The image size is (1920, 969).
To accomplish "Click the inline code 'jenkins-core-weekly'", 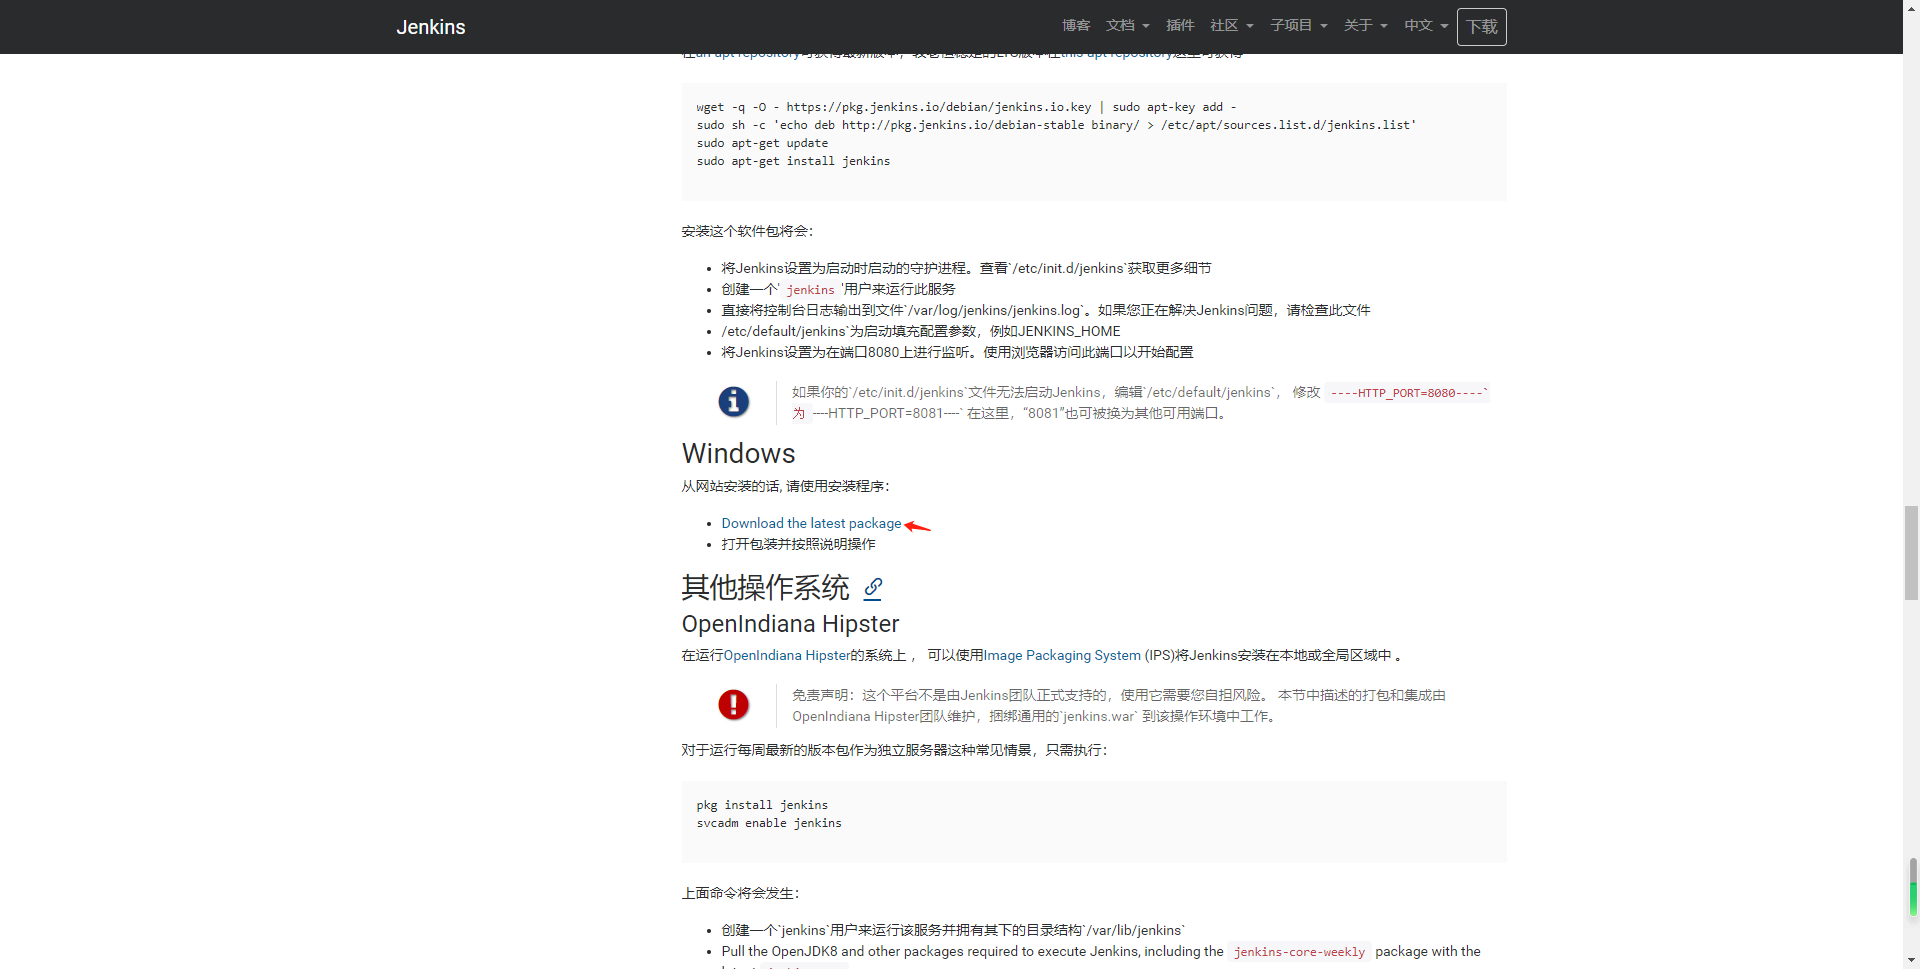I will pyautogui.click(x=1299, y=952).
